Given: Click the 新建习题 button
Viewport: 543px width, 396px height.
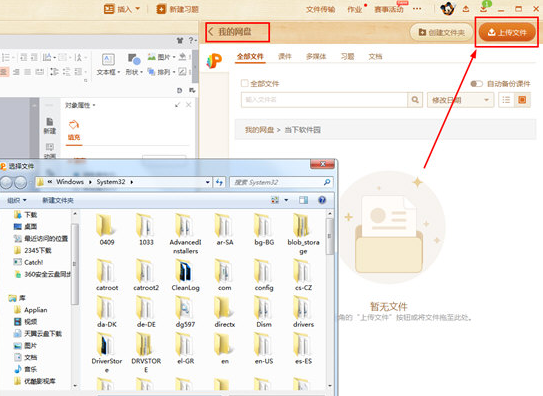Looking at the screenshot, I should [178, 9].
